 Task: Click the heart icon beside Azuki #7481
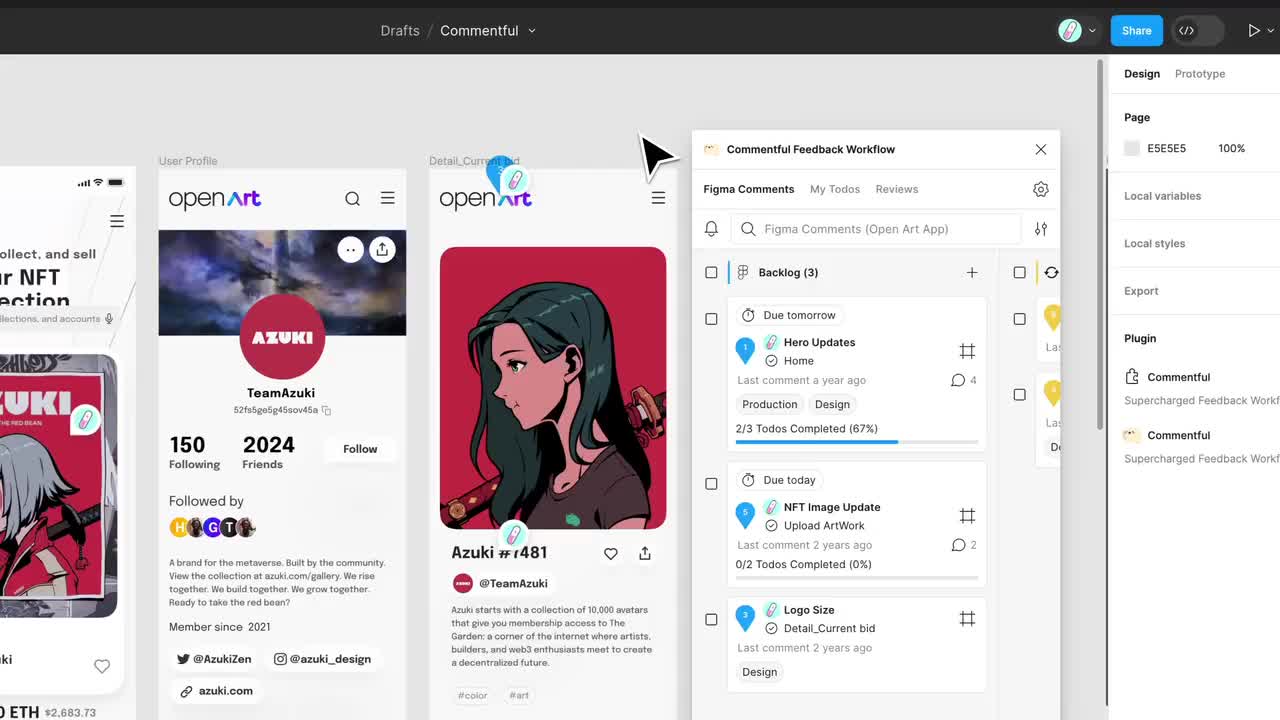click(610, 553)
